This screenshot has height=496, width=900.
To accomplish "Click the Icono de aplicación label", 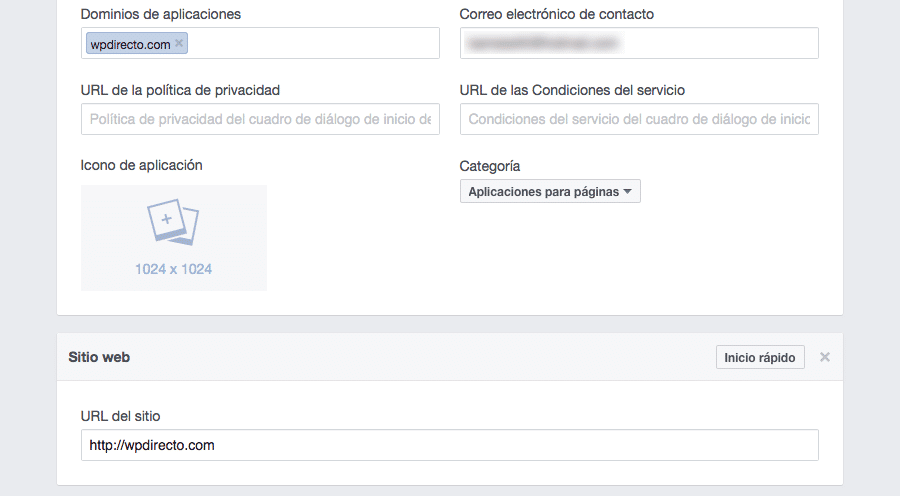I will coord(142,165).
